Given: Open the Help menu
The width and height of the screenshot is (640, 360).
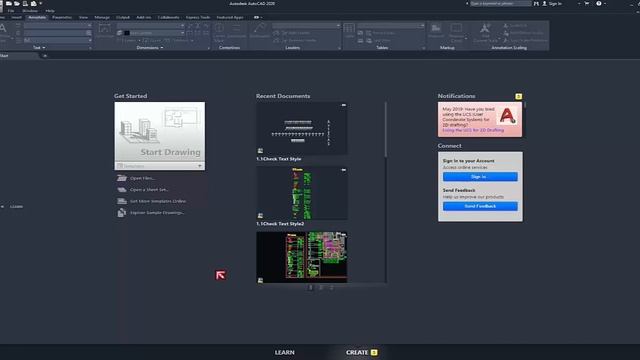Looking at the screenshot, I should click(50, 11).
